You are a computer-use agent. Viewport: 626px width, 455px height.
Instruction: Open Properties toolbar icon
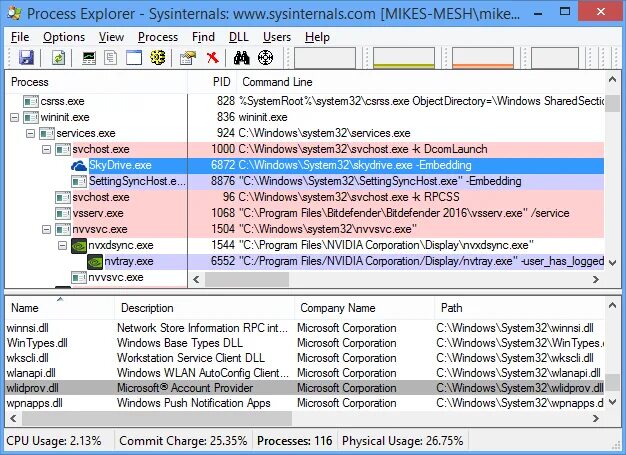click(x=188, y=58)
